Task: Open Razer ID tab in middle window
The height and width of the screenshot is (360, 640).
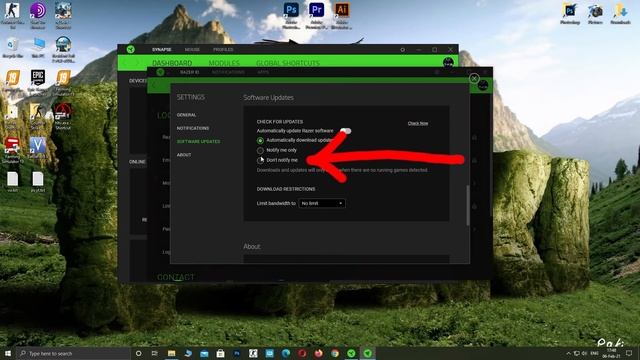Action: click(189, 72)
